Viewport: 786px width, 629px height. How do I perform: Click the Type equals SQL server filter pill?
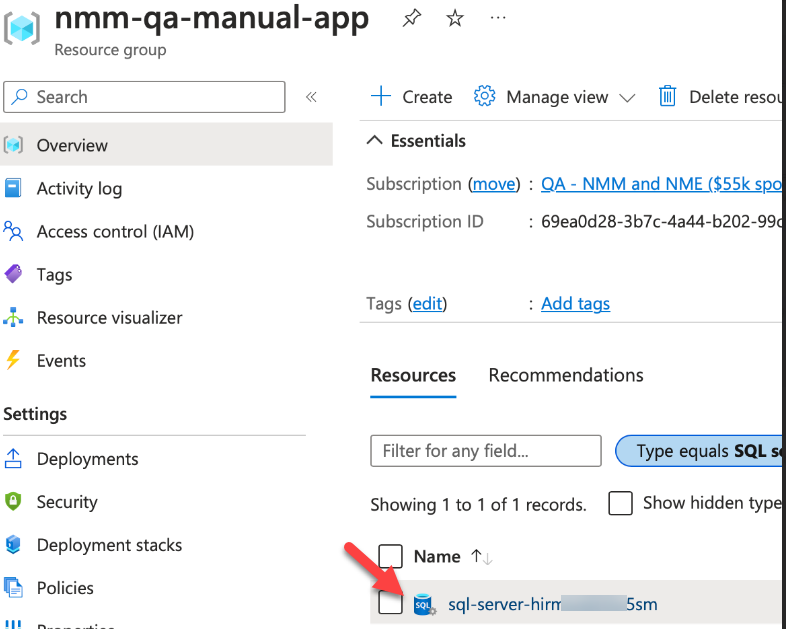coord(699,451)
